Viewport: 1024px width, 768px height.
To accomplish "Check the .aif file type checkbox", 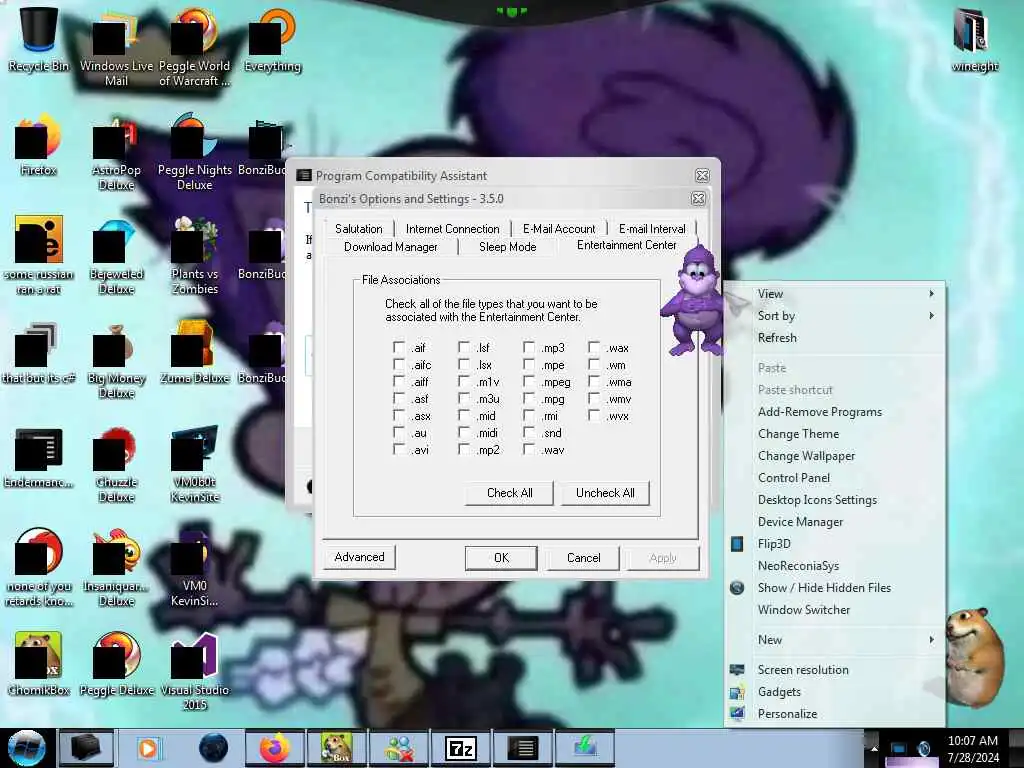I will (398, 347).
